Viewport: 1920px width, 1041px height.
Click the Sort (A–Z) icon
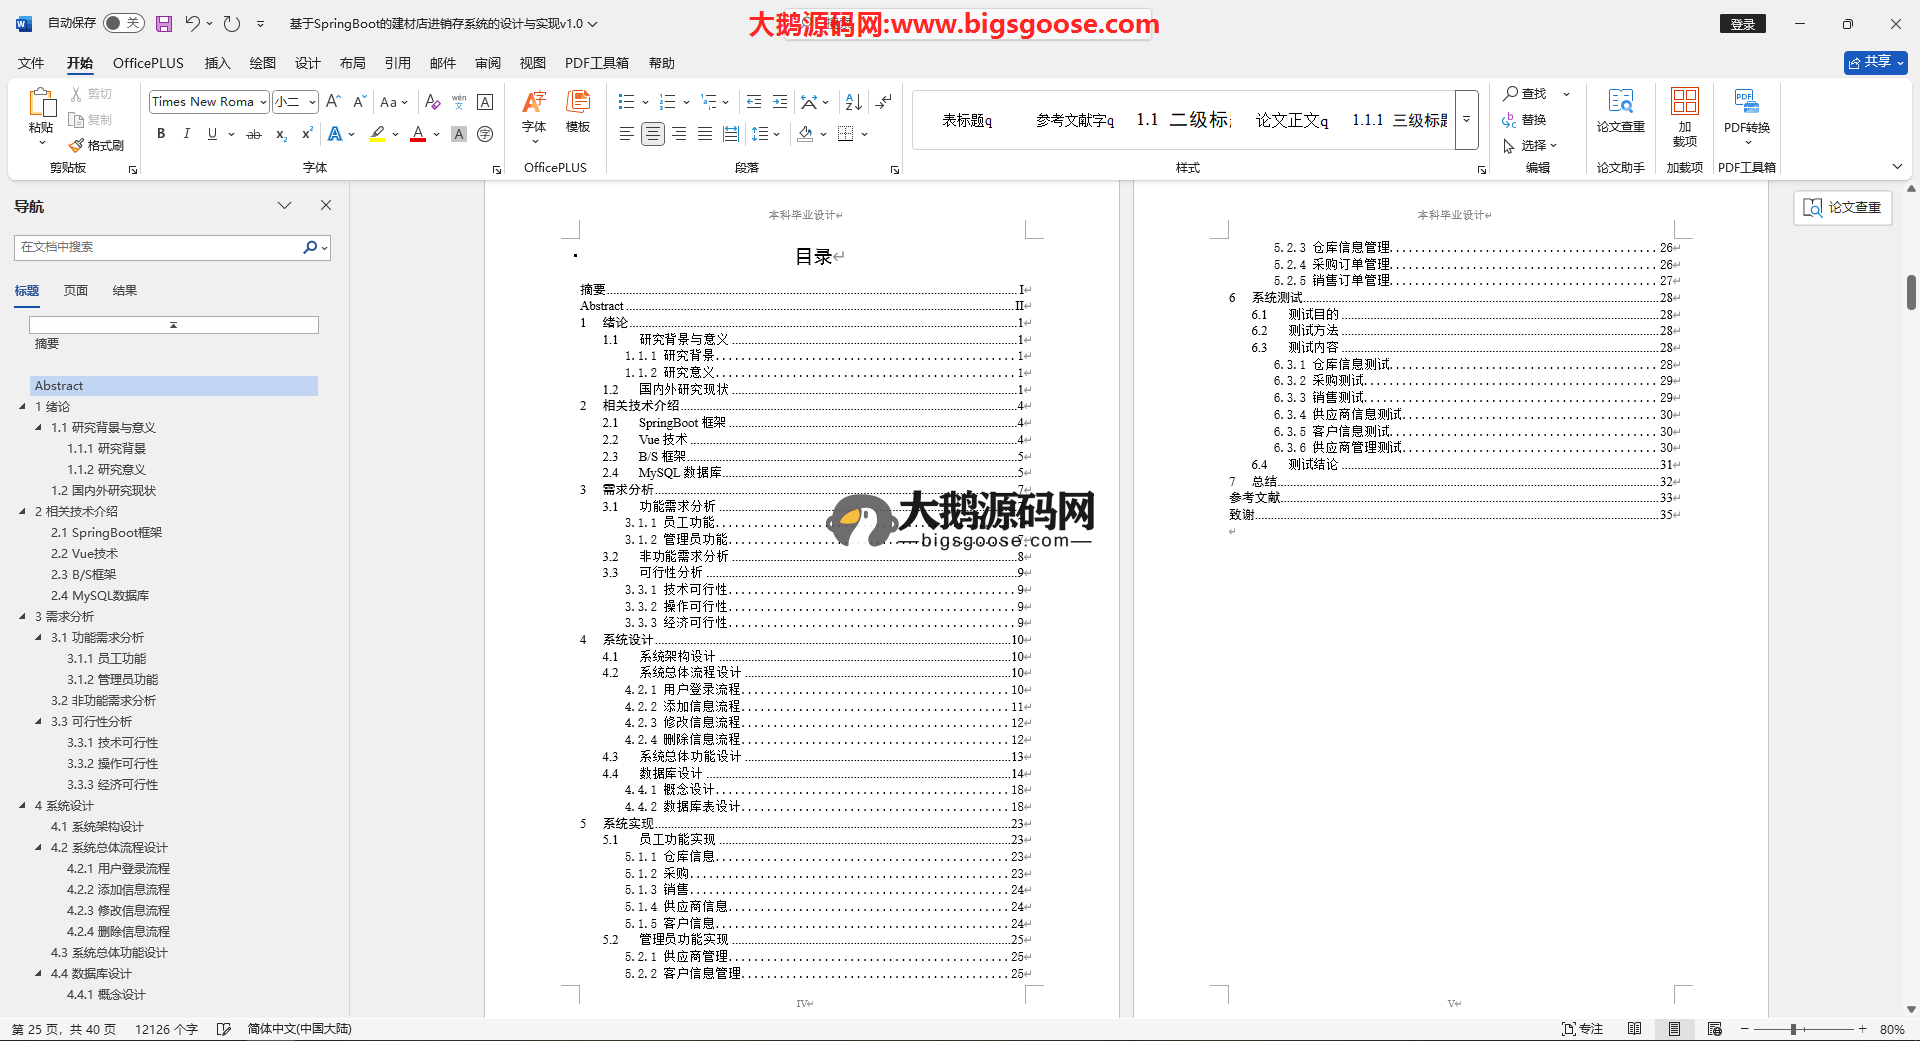tap(853, 102)
